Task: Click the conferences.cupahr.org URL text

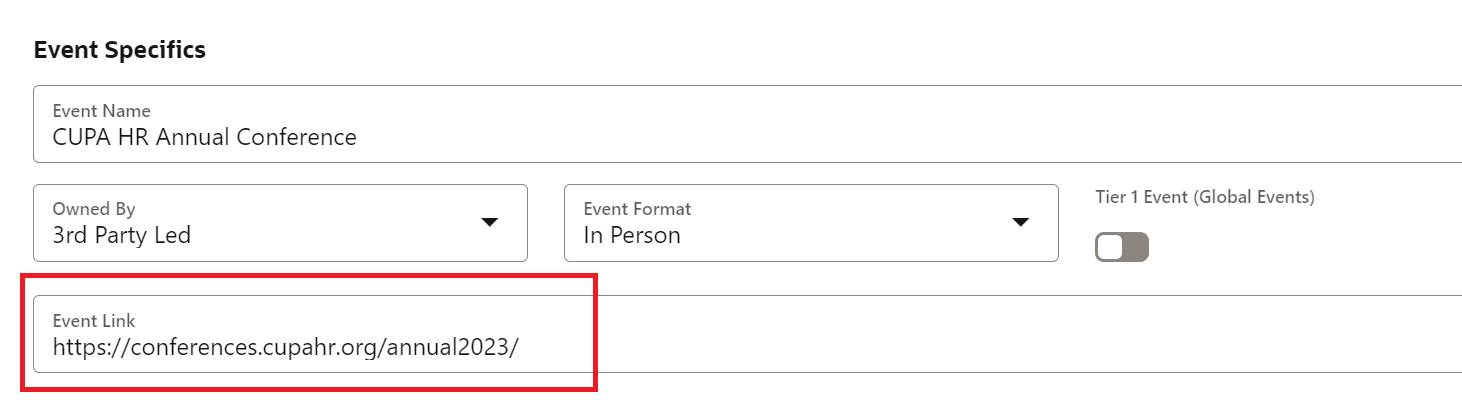Action: [x=285, y=348]
